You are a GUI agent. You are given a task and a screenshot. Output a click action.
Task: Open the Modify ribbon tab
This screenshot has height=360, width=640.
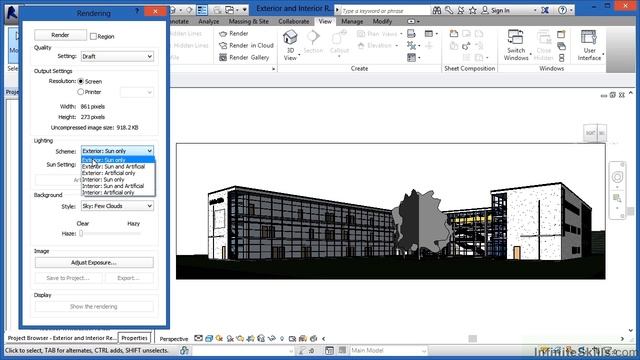(x=382, y=21)
